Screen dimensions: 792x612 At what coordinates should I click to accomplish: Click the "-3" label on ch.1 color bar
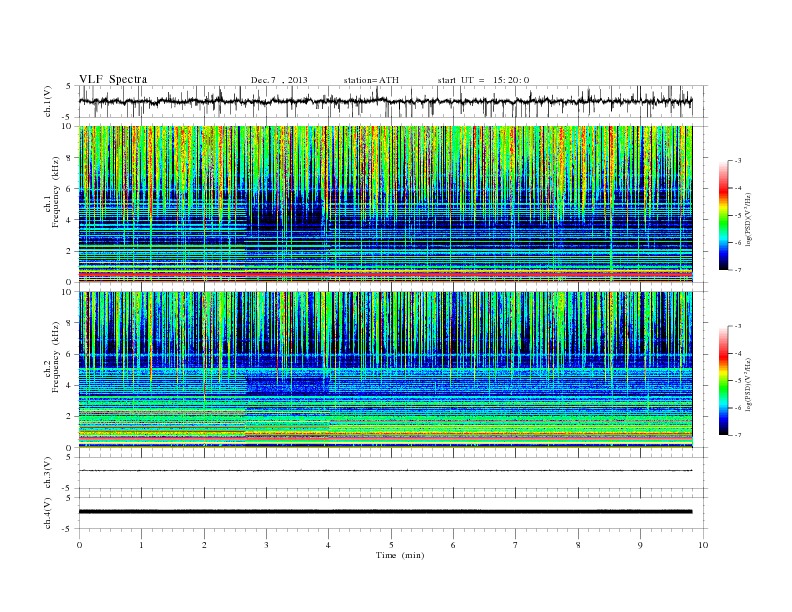coord(738,161)
